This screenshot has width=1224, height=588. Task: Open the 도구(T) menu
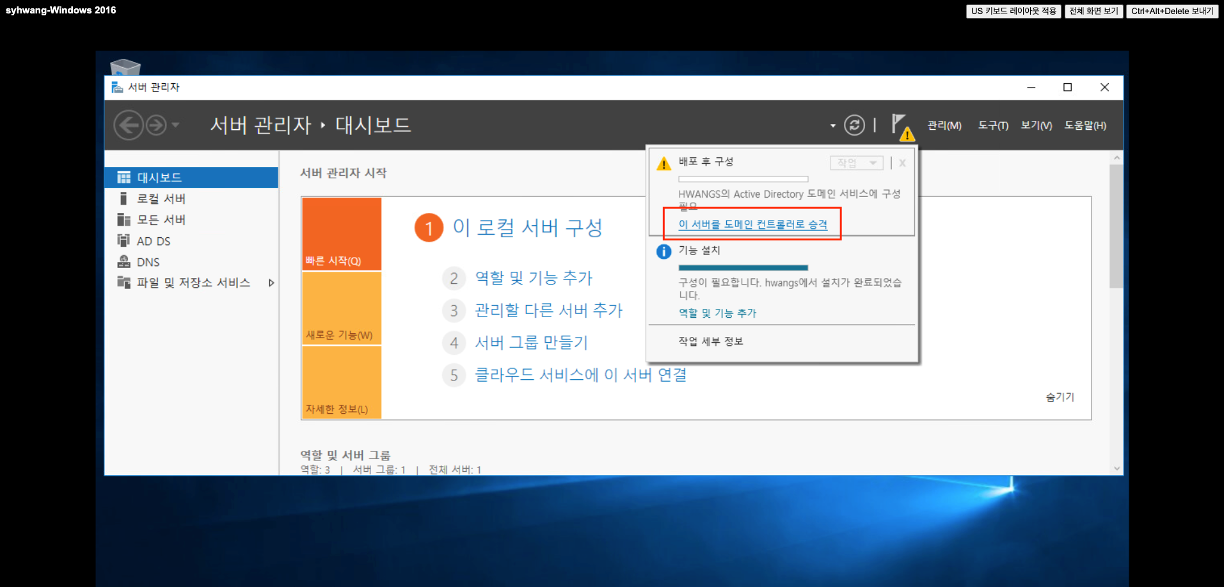click(993, 126)
